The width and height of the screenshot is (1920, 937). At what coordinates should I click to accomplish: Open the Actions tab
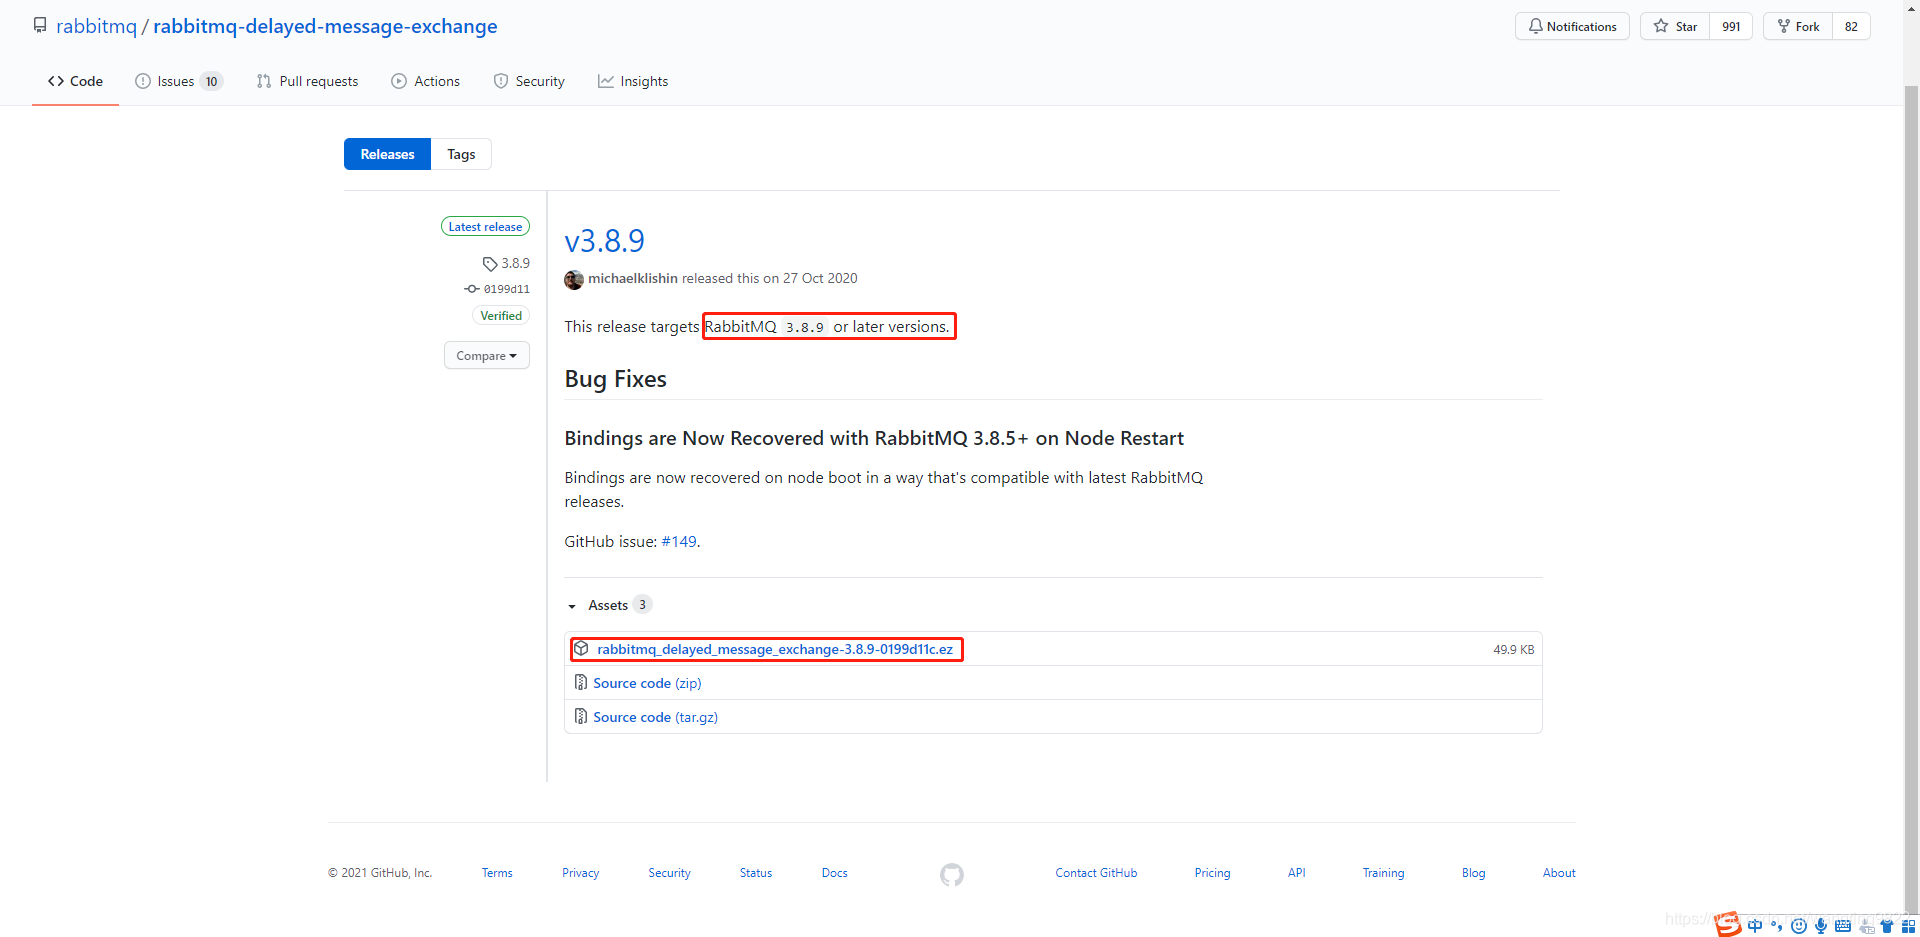(426, 81)
